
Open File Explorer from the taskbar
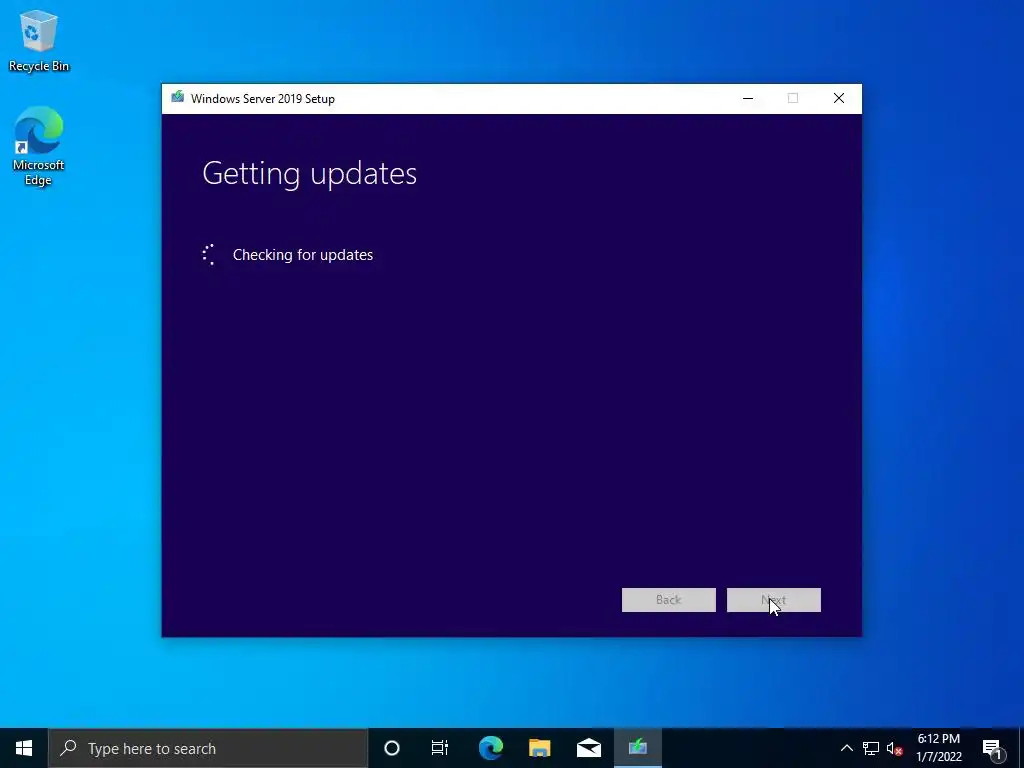pyautogui.click(x=539, y=748)
